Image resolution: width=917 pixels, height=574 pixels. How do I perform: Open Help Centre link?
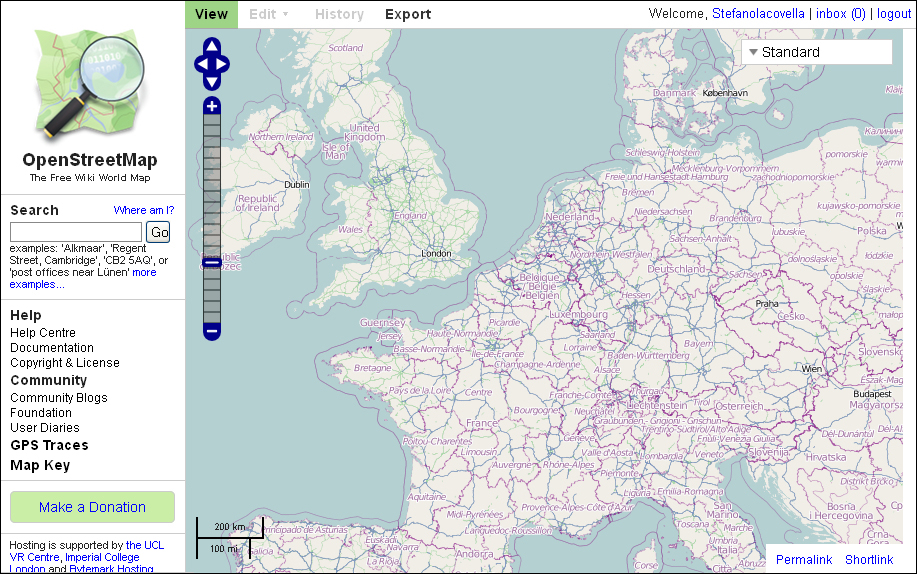coord(43,332)
